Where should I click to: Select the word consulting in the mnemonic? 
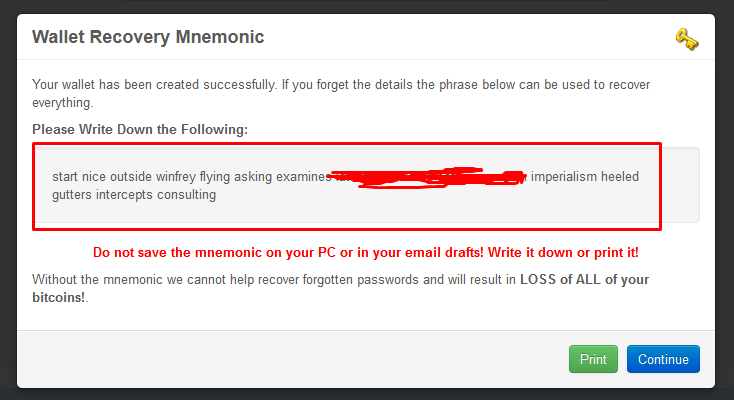[186, 195]
